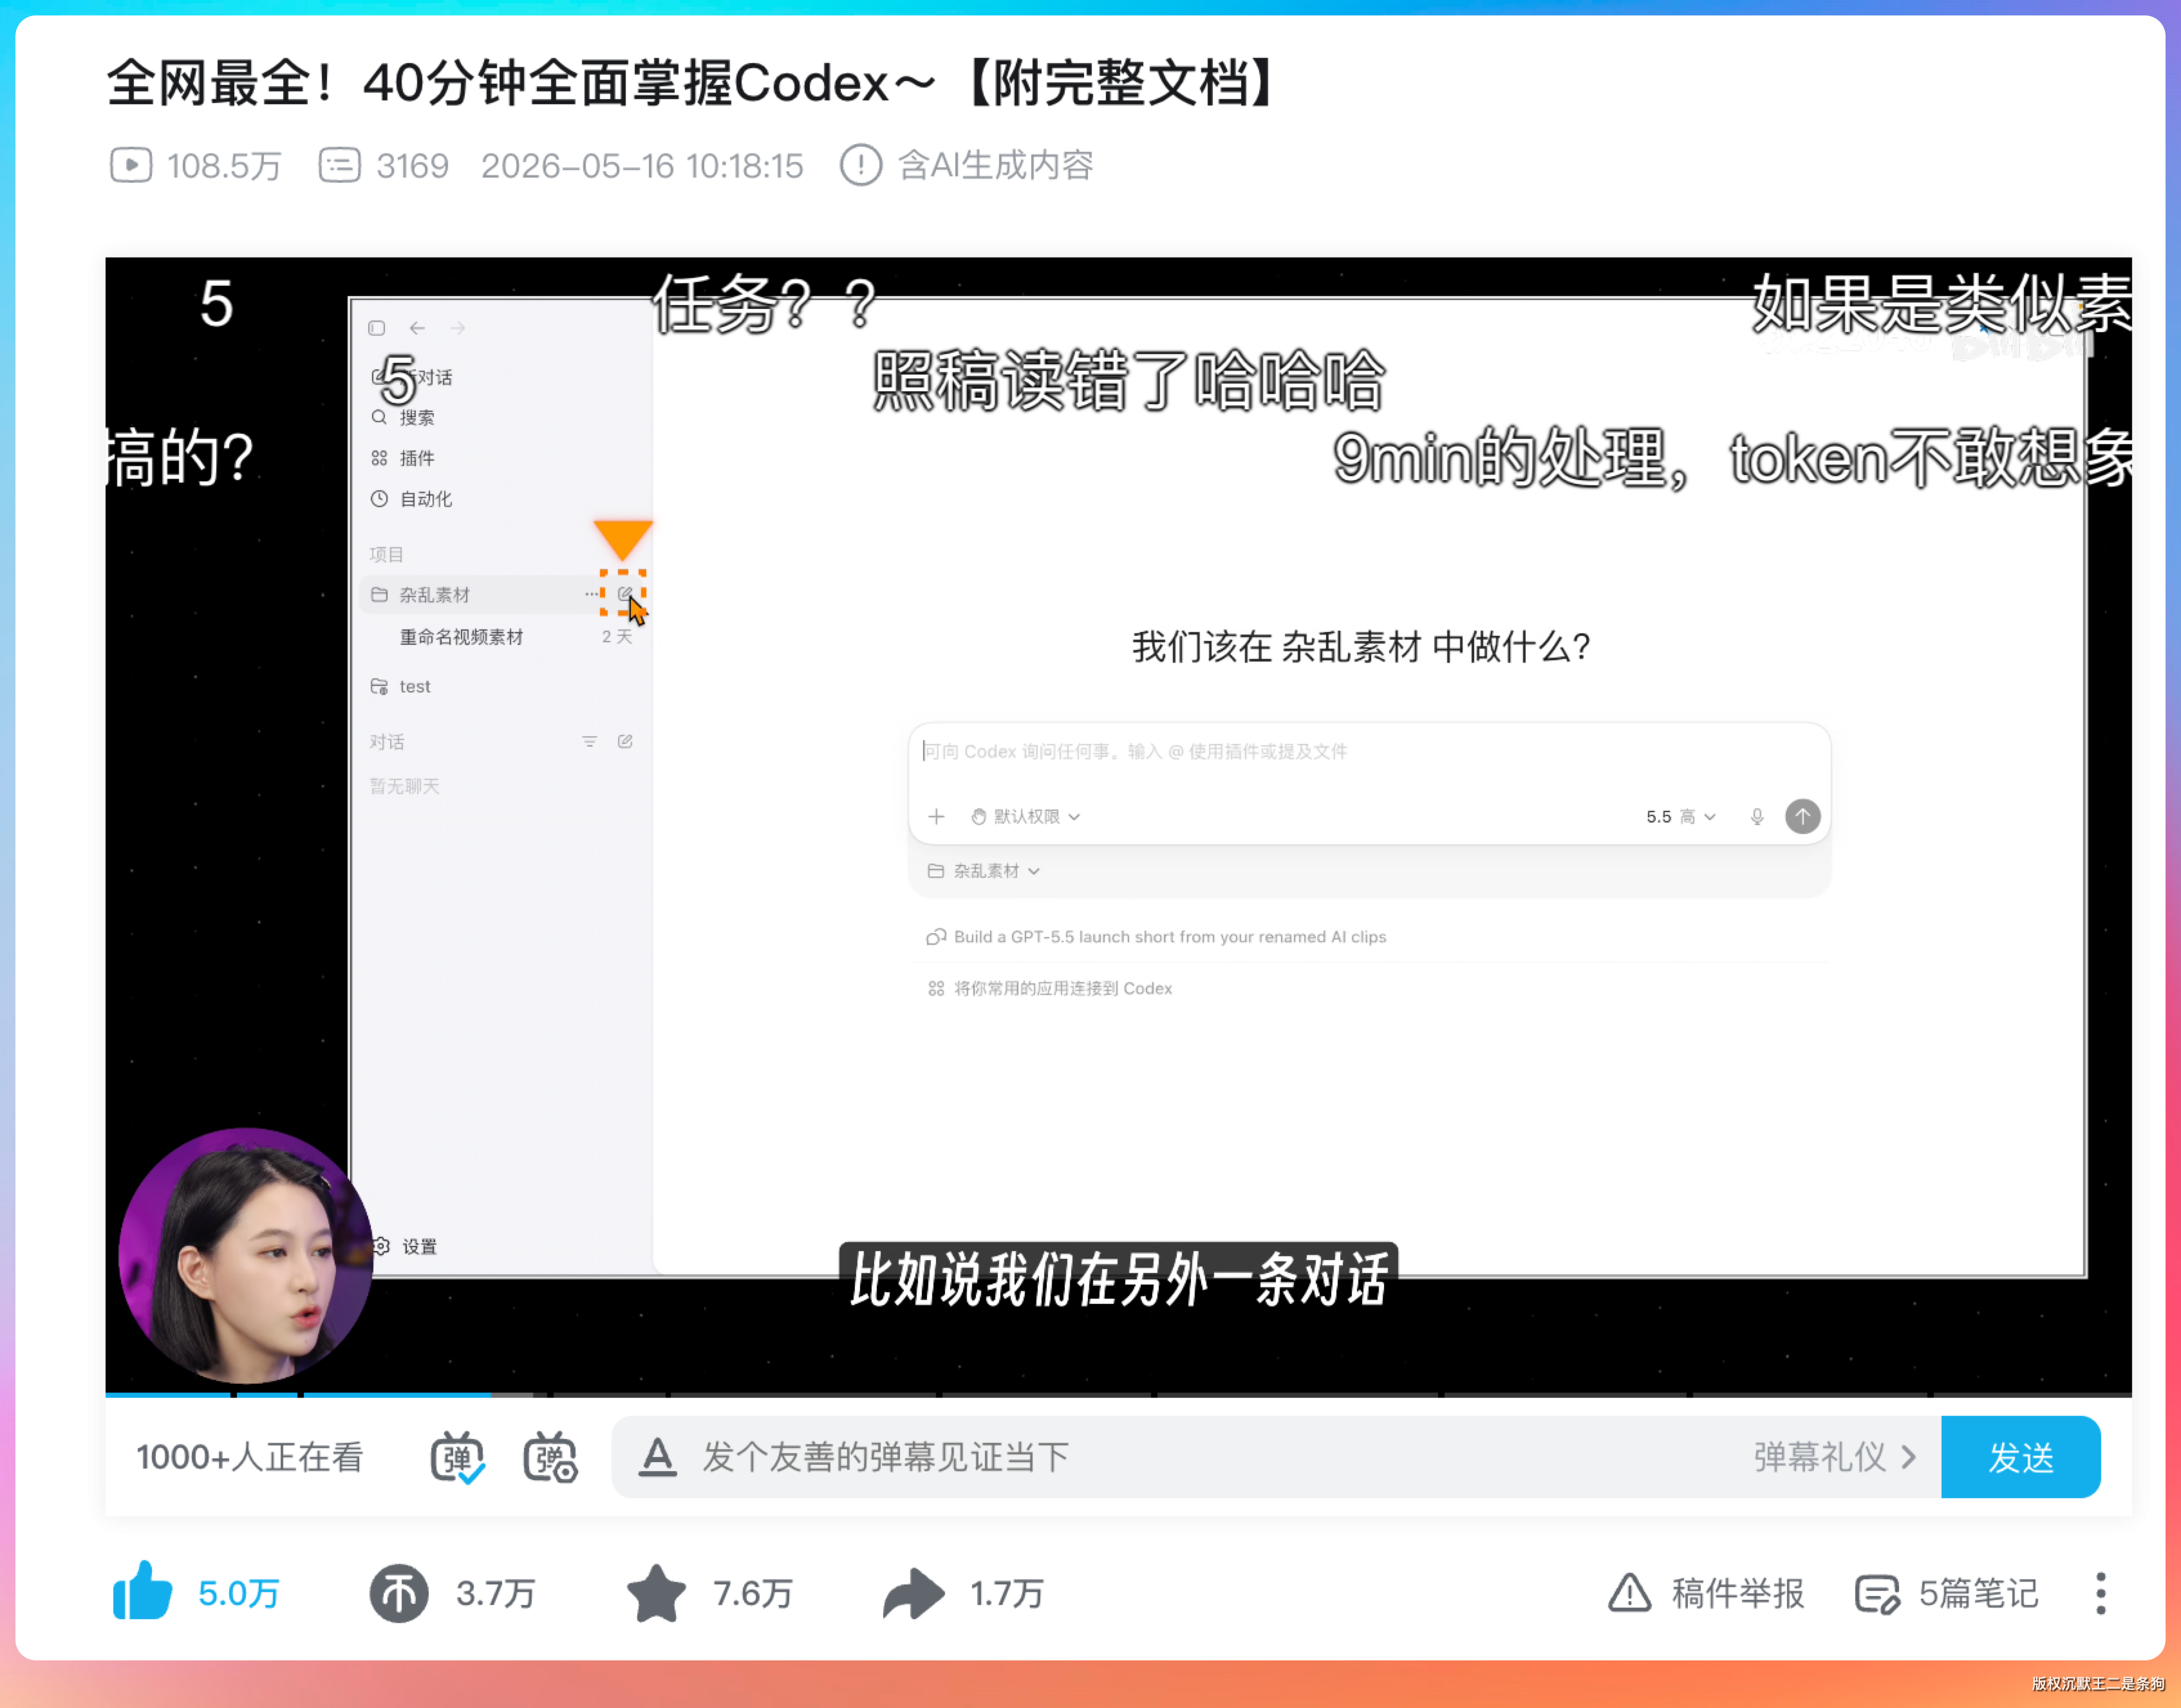Select 将你常用的应用连接到 Codex suggestion
This screenshot has height=1708, width=2181.
tap(1050, 989)
